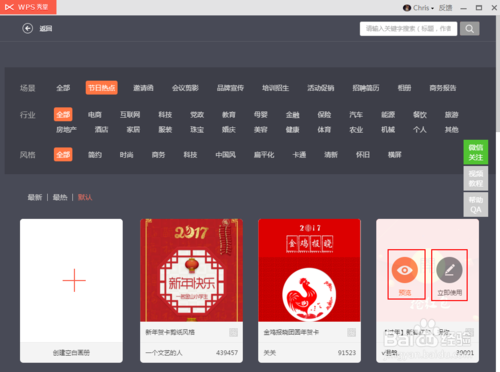Select the 横屏 style filter
500x372 pixels.
[395, 155]
